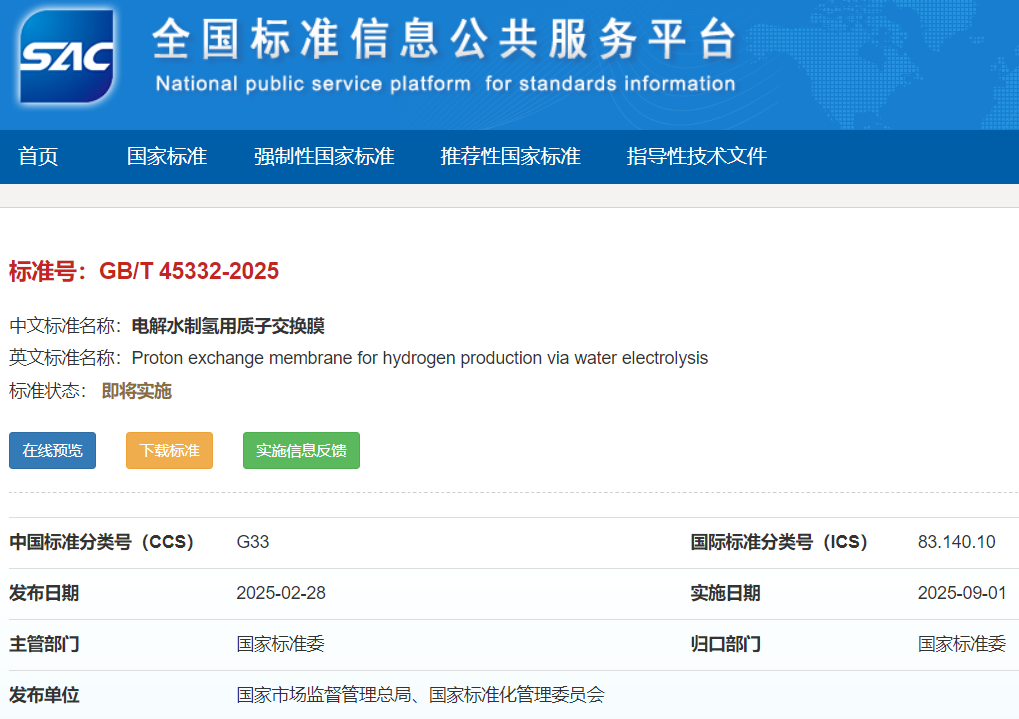The height and width of the screenshot is (719, 1019).
Task: Click the Chinese standard name 电解水制氢用质子交换膜
Action: pyautogui.click(x=228, y=326)
